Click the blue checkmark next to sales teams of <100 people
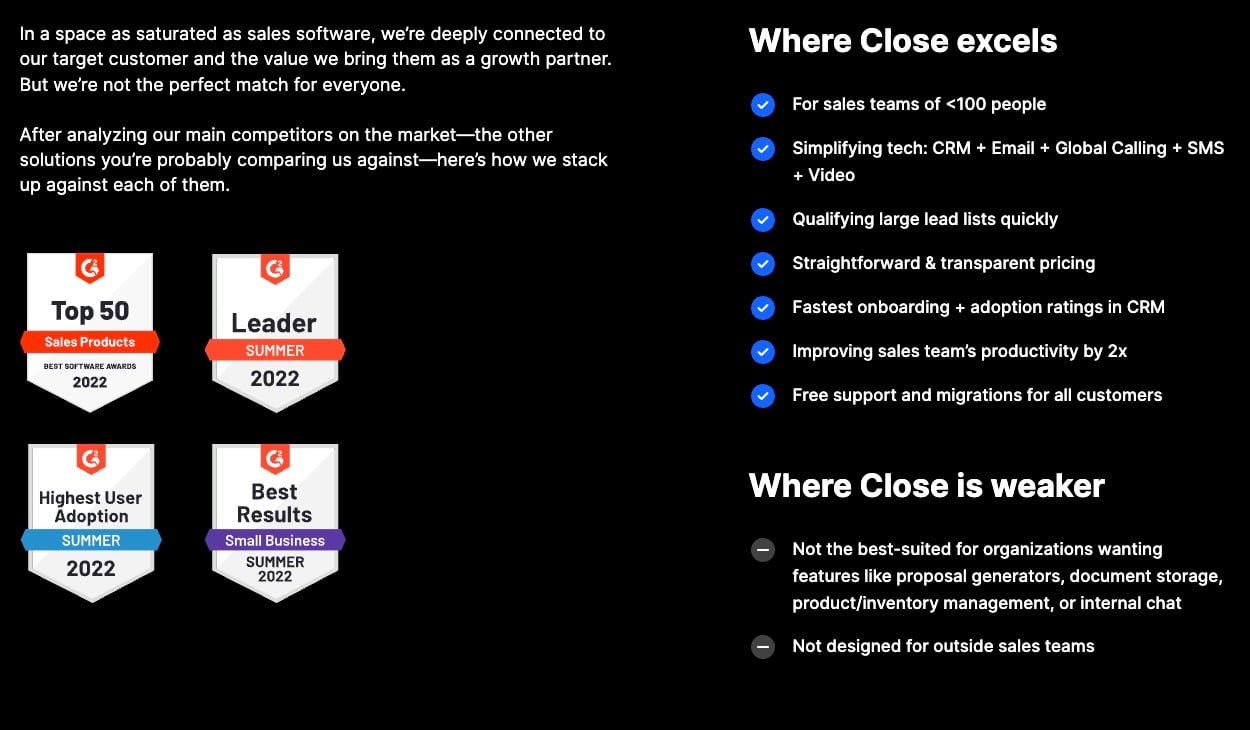Viewport: 1250px width, 730px height. tap(763, 105)
